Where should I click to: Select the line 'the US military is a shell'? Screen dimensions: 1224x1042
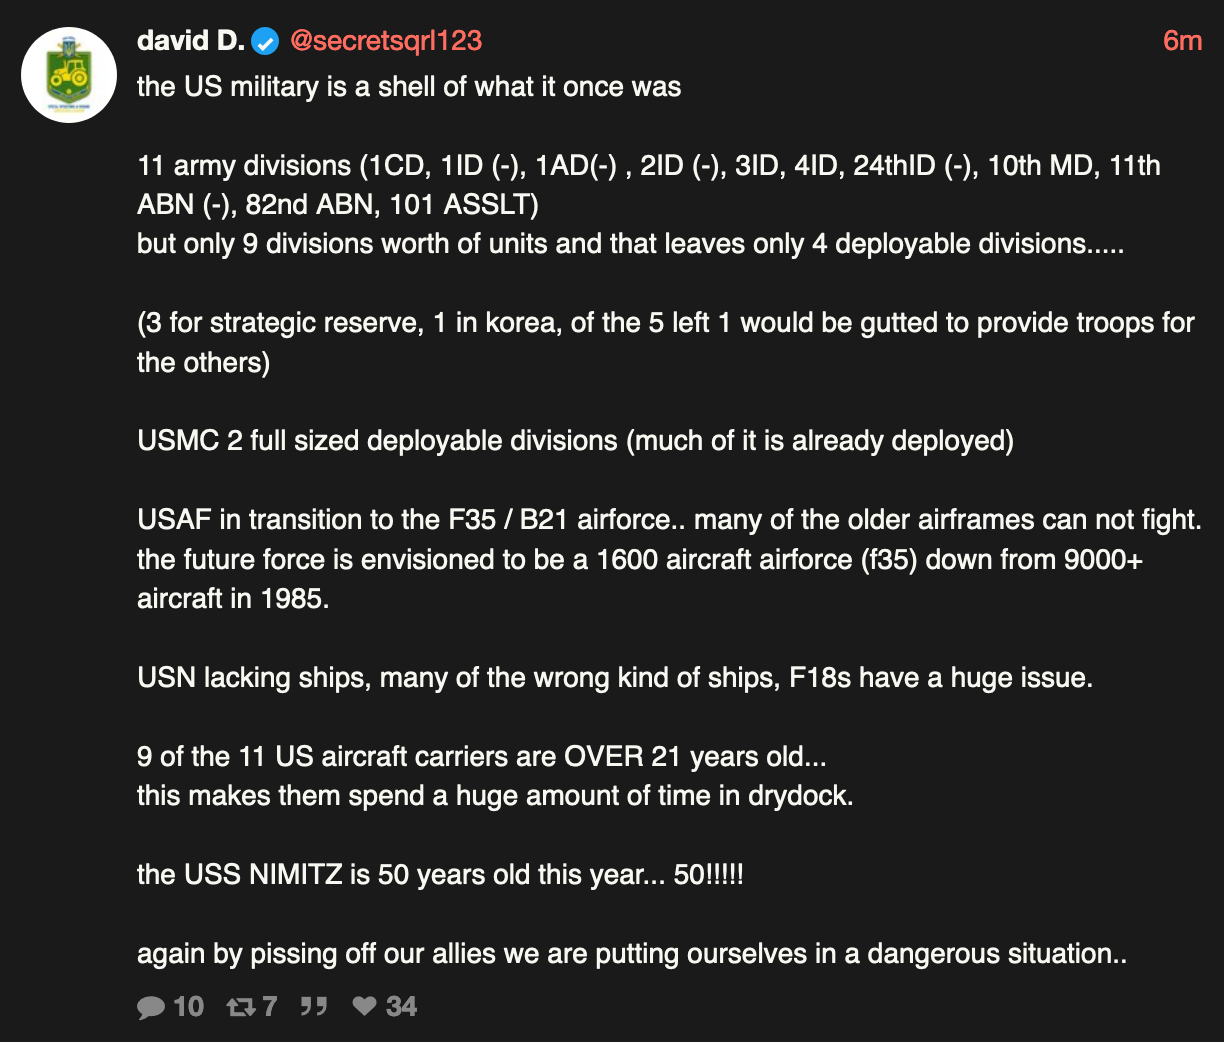pos(409,87)
